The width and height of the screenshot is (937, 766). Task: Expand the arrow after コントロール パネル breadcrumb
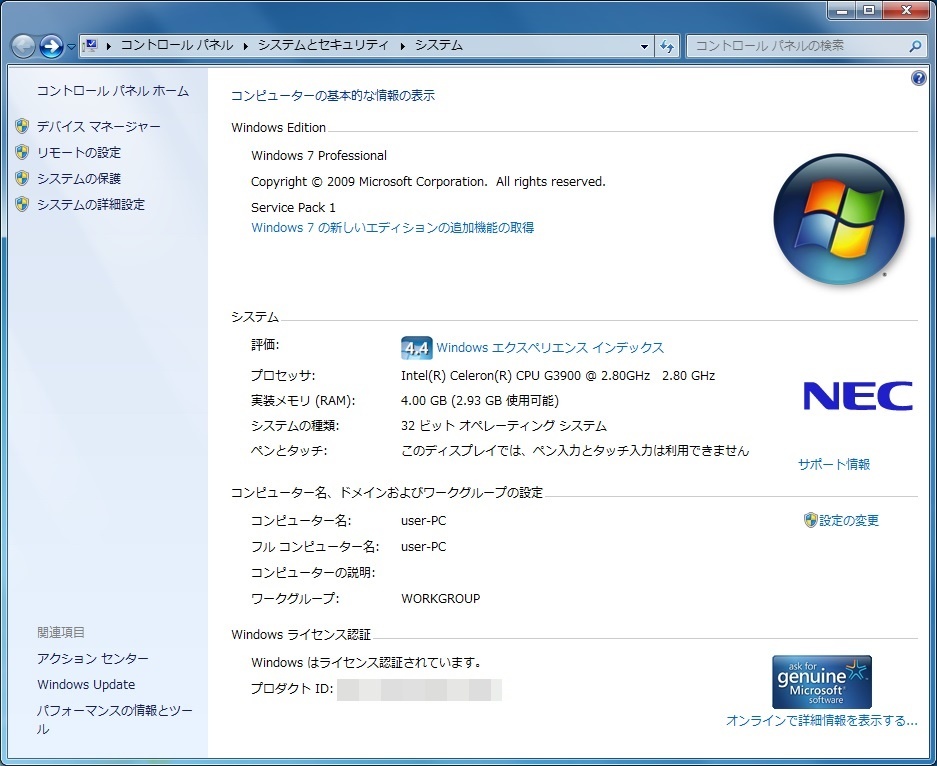point(245,46)
